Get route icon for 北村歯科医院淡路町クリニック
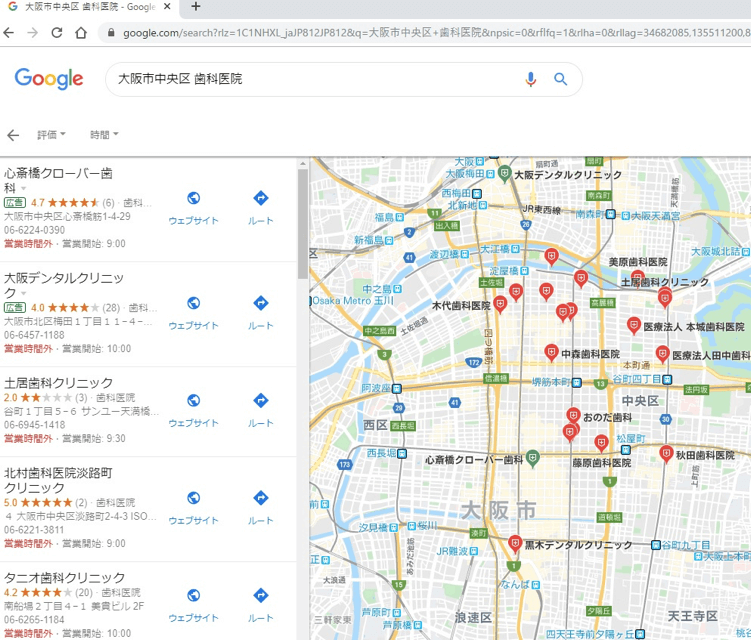 [x=261, y=498]
